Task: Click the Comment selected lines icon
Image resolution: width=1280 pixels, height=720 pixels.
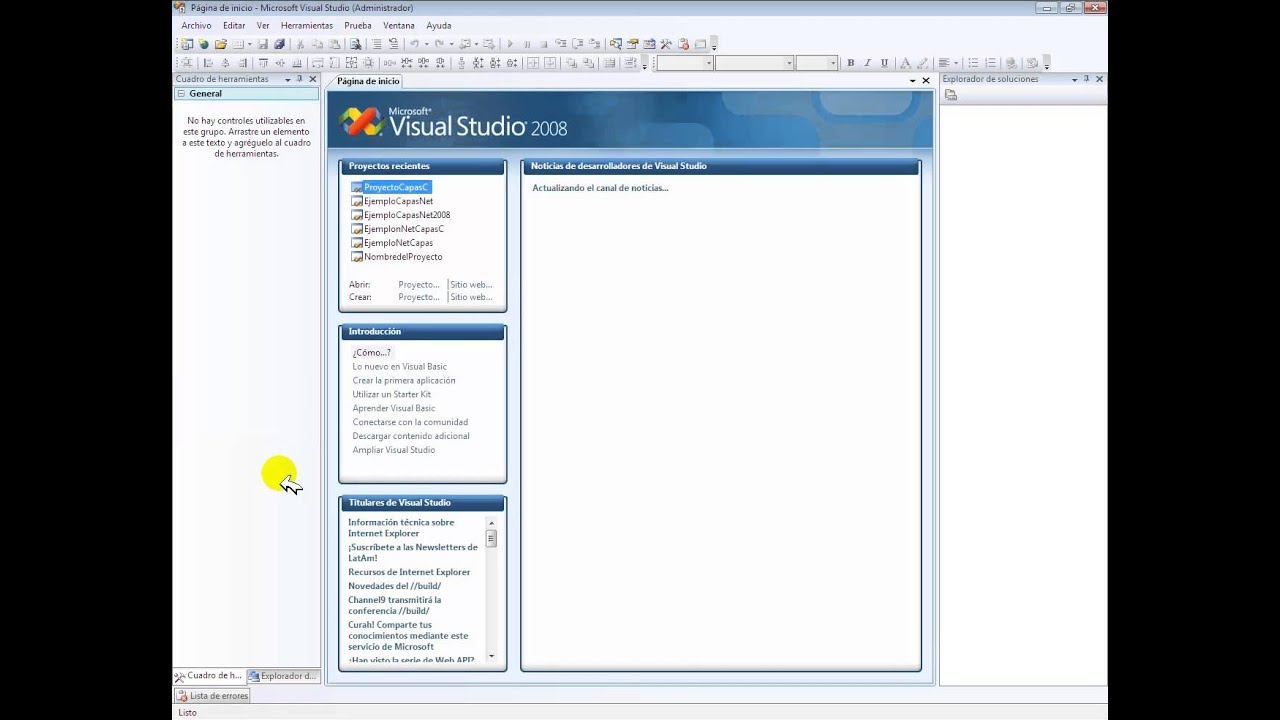Action: click(377, 44)
